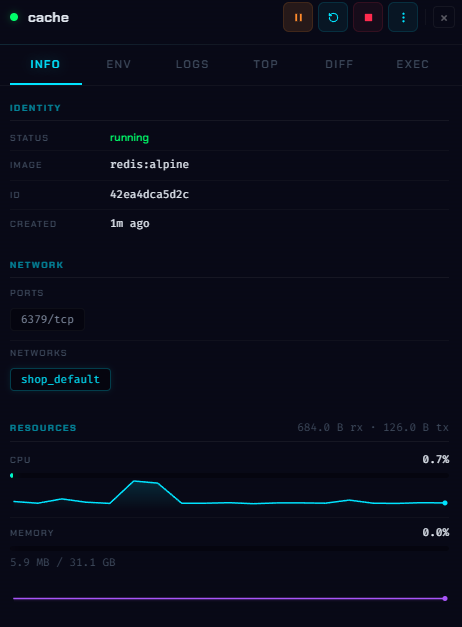Screen dimensions: 462x627
Task: Click the 6379/tcp port chip
Action: click(47, 319)
